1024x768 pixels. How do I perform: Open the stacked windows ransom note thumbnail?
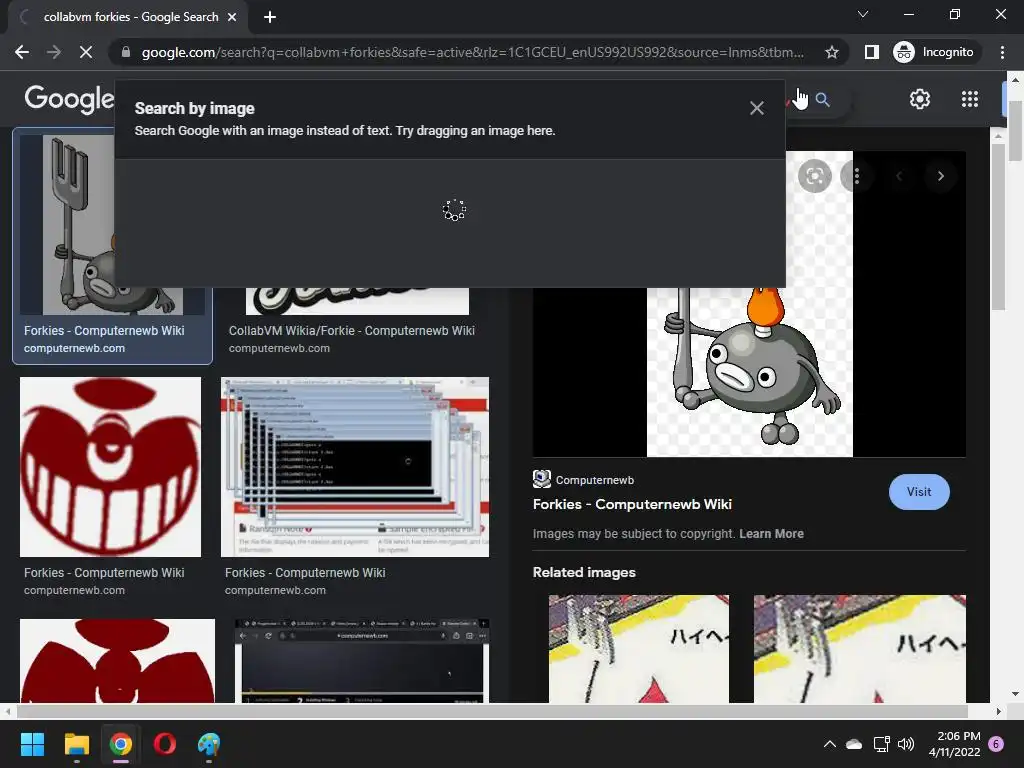point(355,467)
